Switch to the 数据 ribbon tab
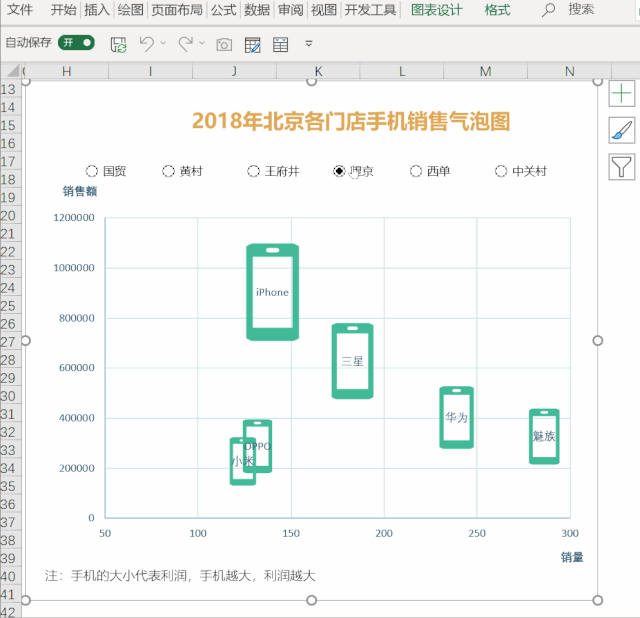The width and height of the screenshot is (640, 618). 257,9
